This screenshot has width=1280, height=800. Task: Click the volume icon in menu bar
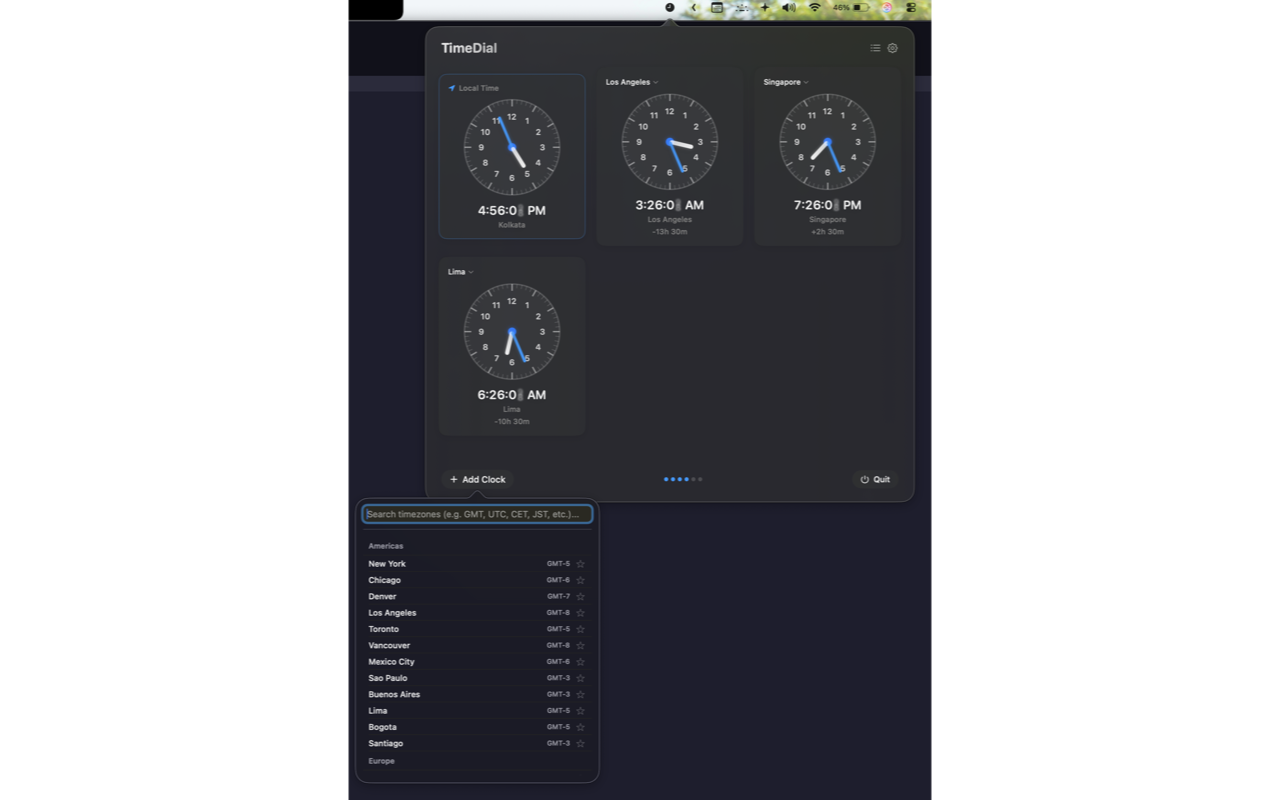click(x=789, y=8)
